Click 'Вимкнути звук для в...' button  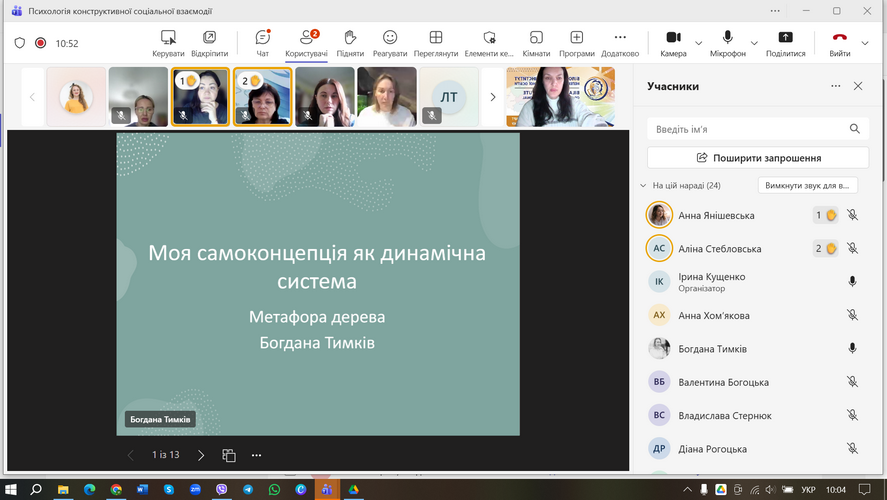807,186
